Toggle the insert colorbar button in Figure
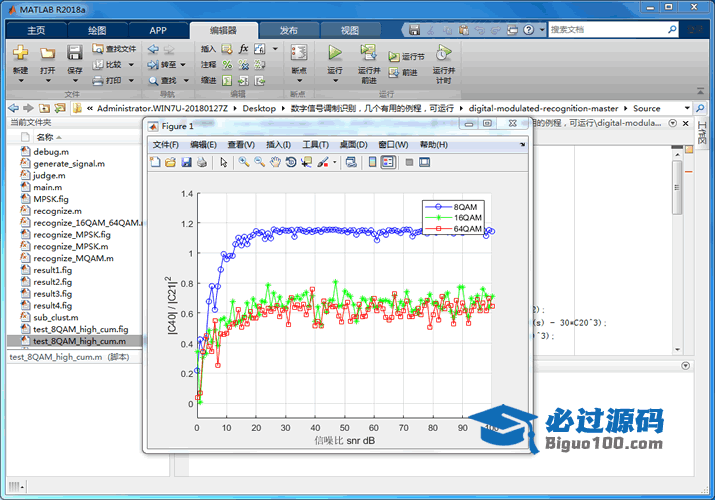The height and width of the screenshot is (500, 715). tap(372, 162)
